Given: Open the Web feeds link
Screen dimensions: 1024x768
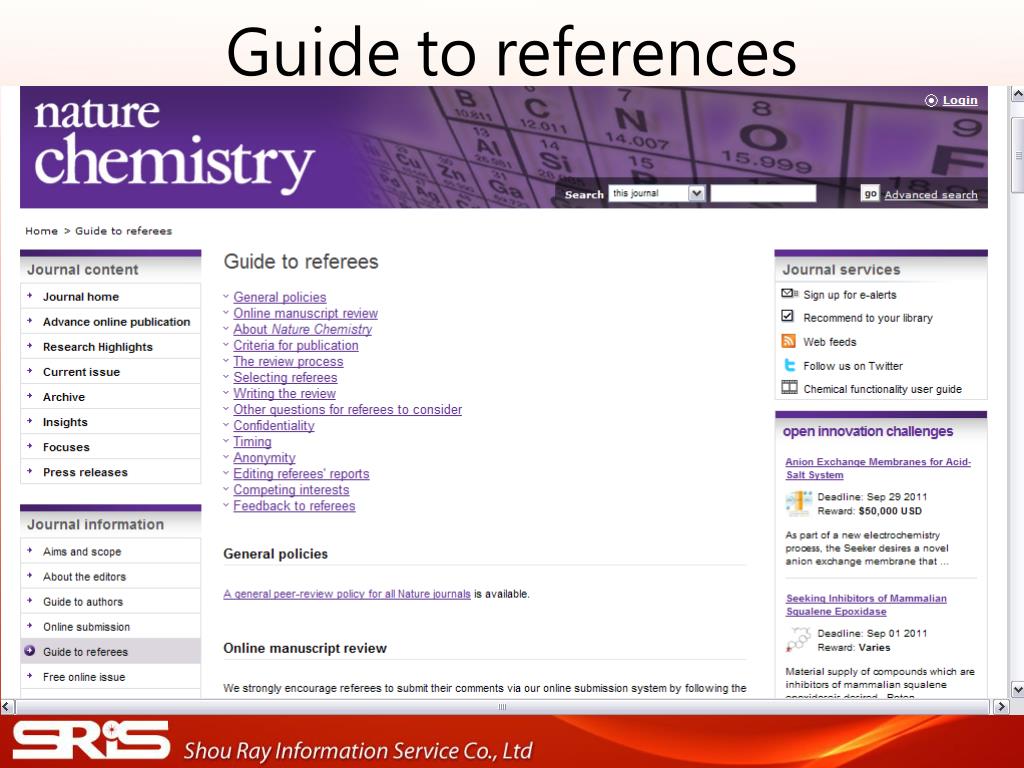Looking at the screenshot, I should (829, 342).
